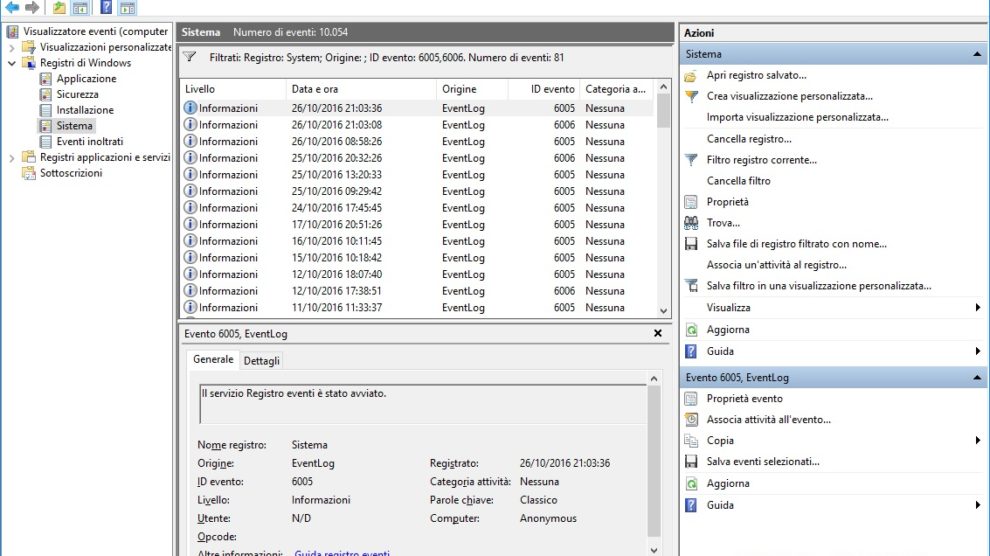Close the event 6005 preview pane
This screenshot has height=556, width=990.
(x=657, y=333)
